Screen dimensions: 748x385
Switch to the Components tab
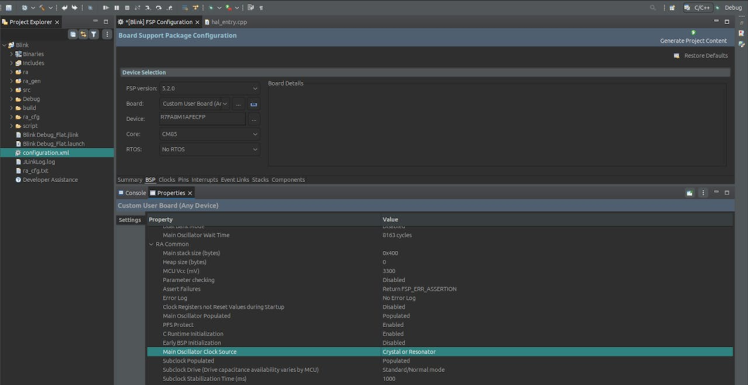(x=288, y=180)
